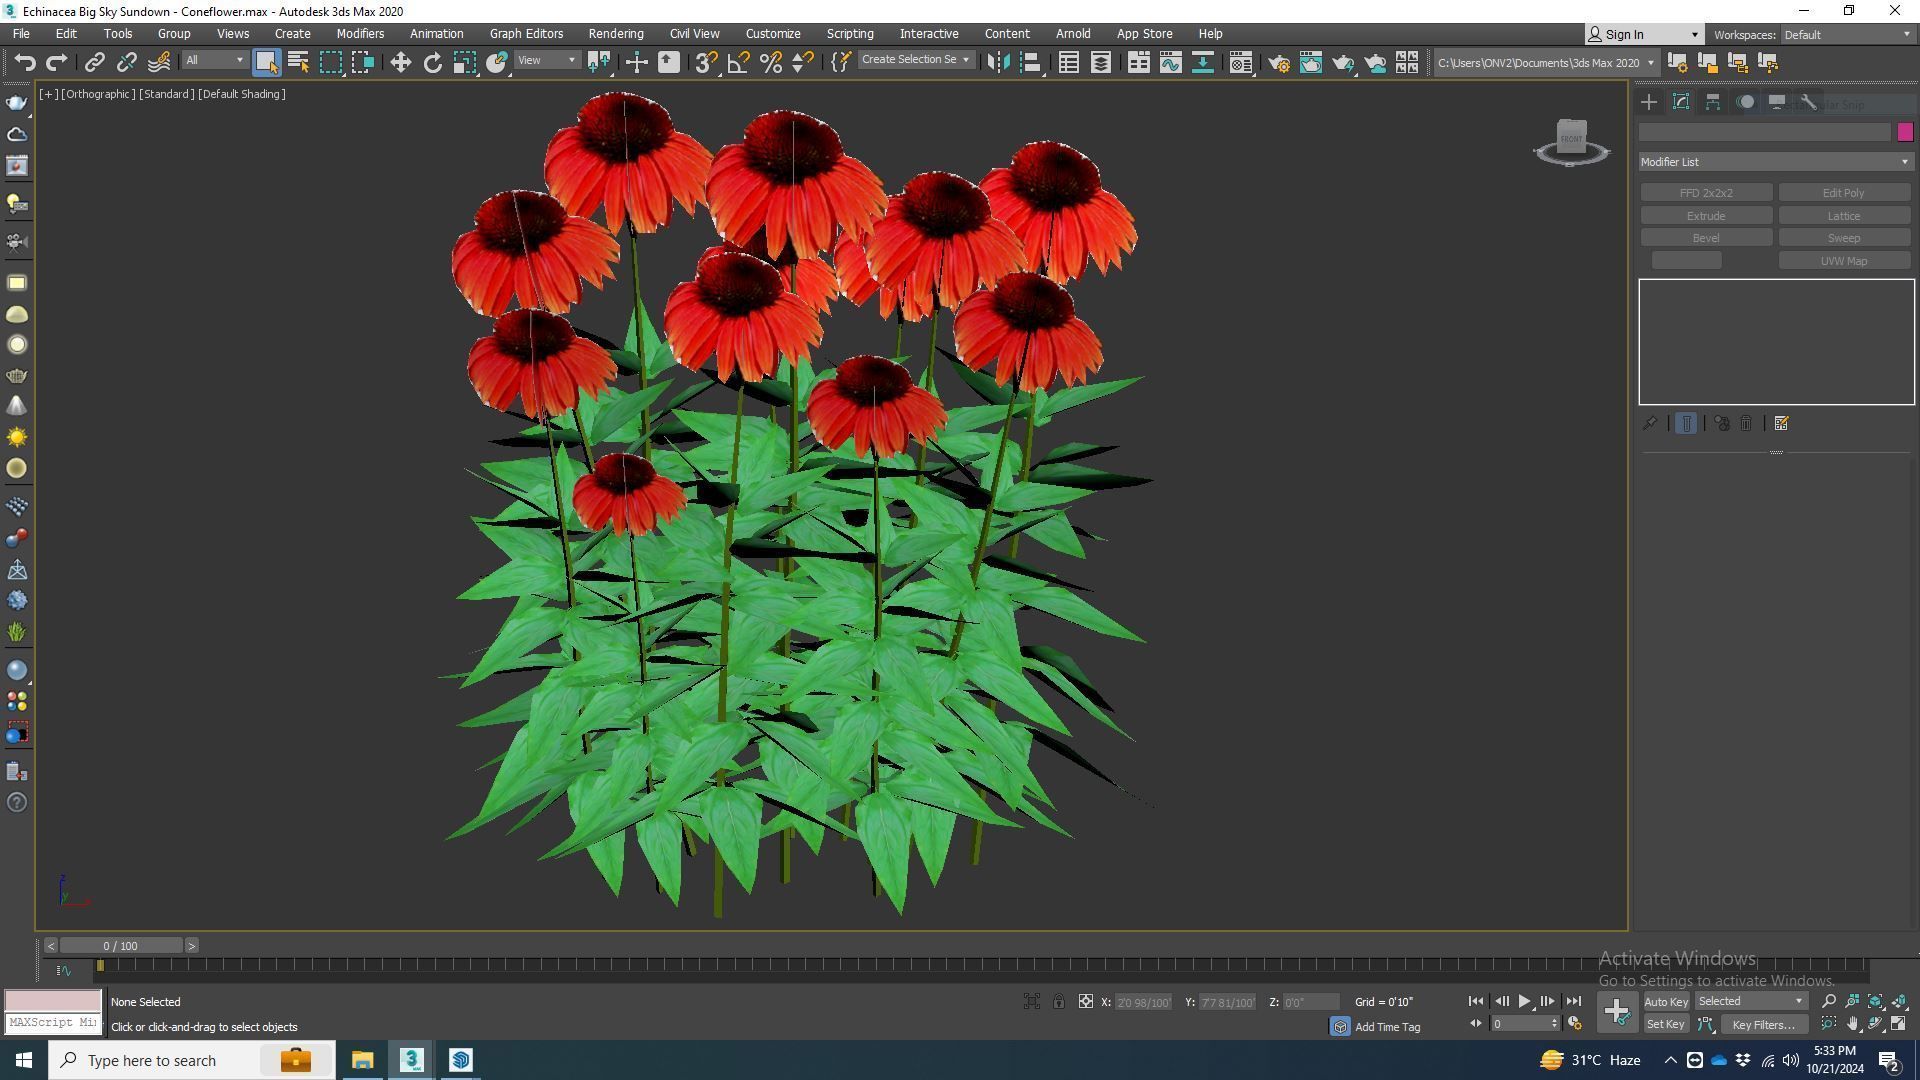Image resolution: width=1920 pixels, height=1080 pixels.
Task: Click the time slider 0 / 100 handle
Action: pyautogui.click(x=121, y=946)
